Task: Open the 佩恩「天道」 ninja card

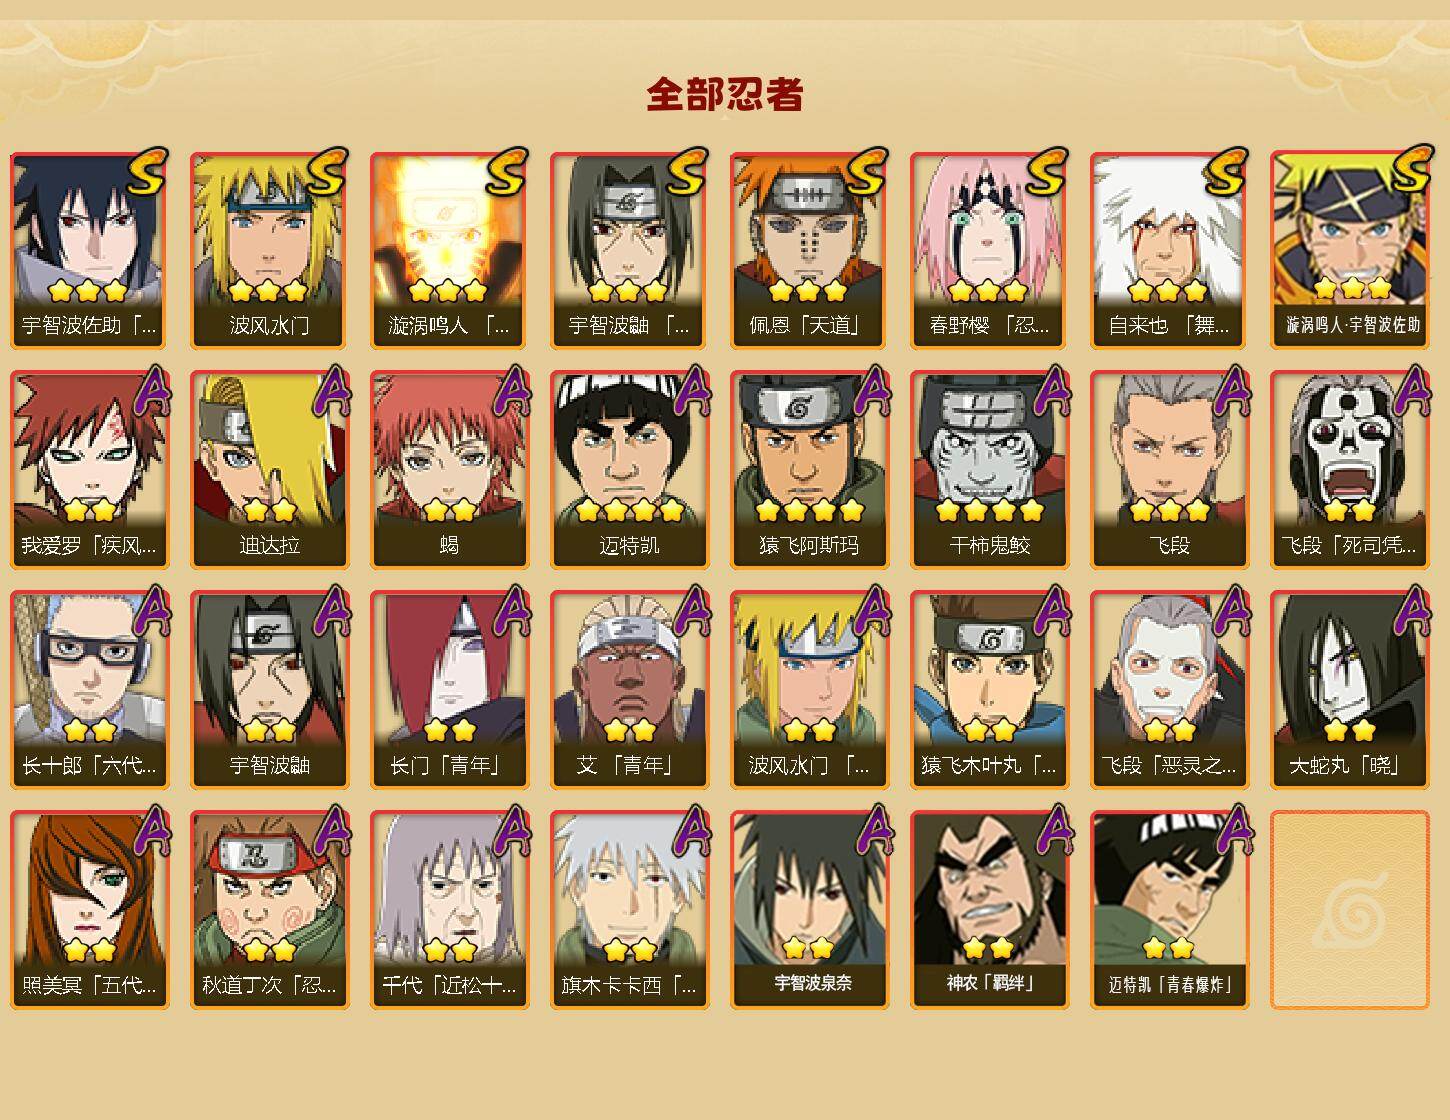Action: click(x=809, y=250)
